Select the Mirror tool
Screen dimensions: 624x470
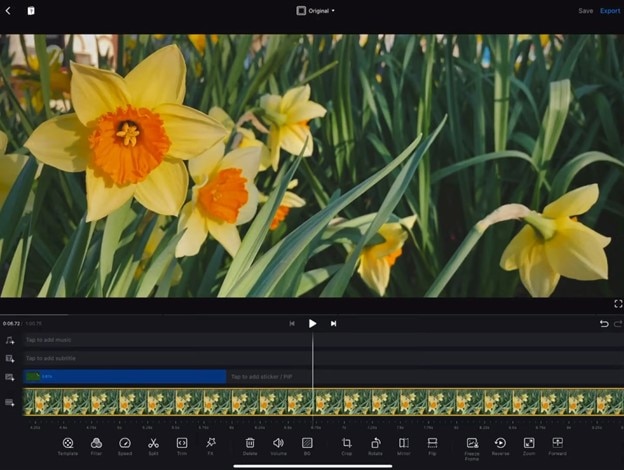(404, 446)
